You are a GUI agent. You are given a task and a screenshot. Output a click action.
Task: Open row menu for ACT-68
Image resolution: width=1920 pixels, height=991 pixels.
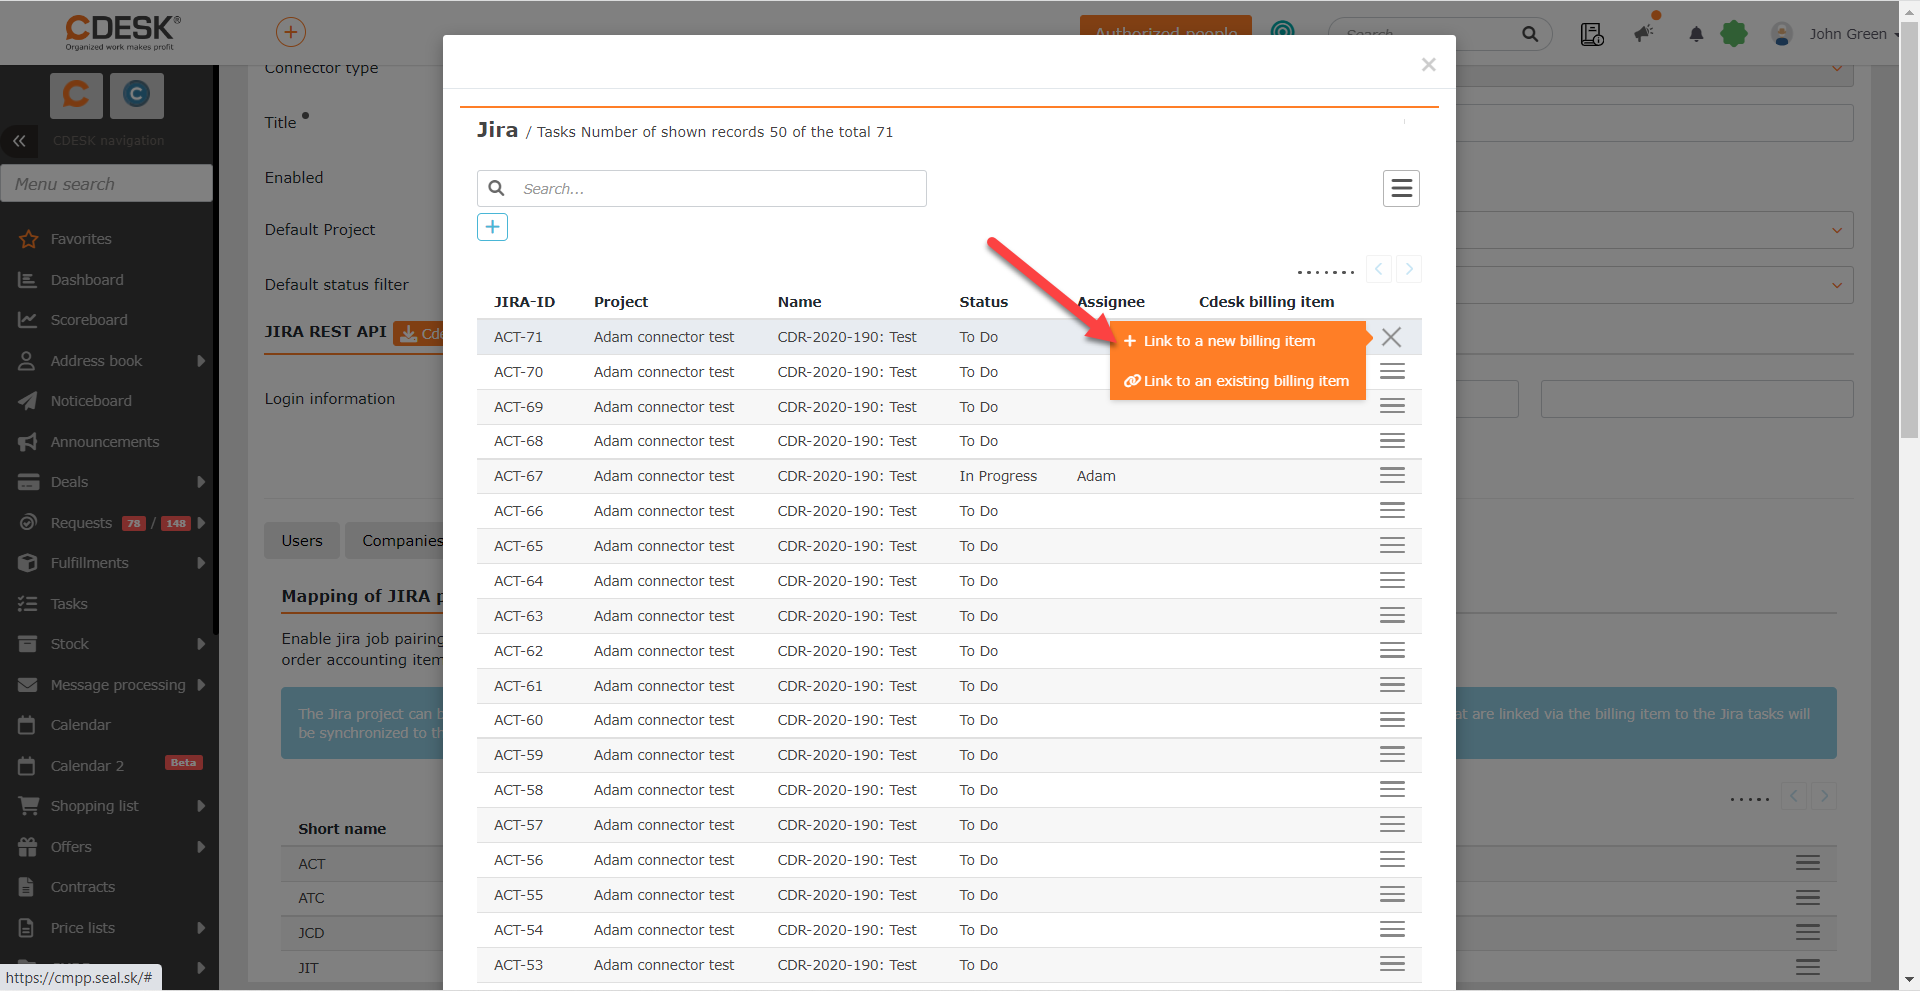pyautogui.click(x=1392, y=441)
